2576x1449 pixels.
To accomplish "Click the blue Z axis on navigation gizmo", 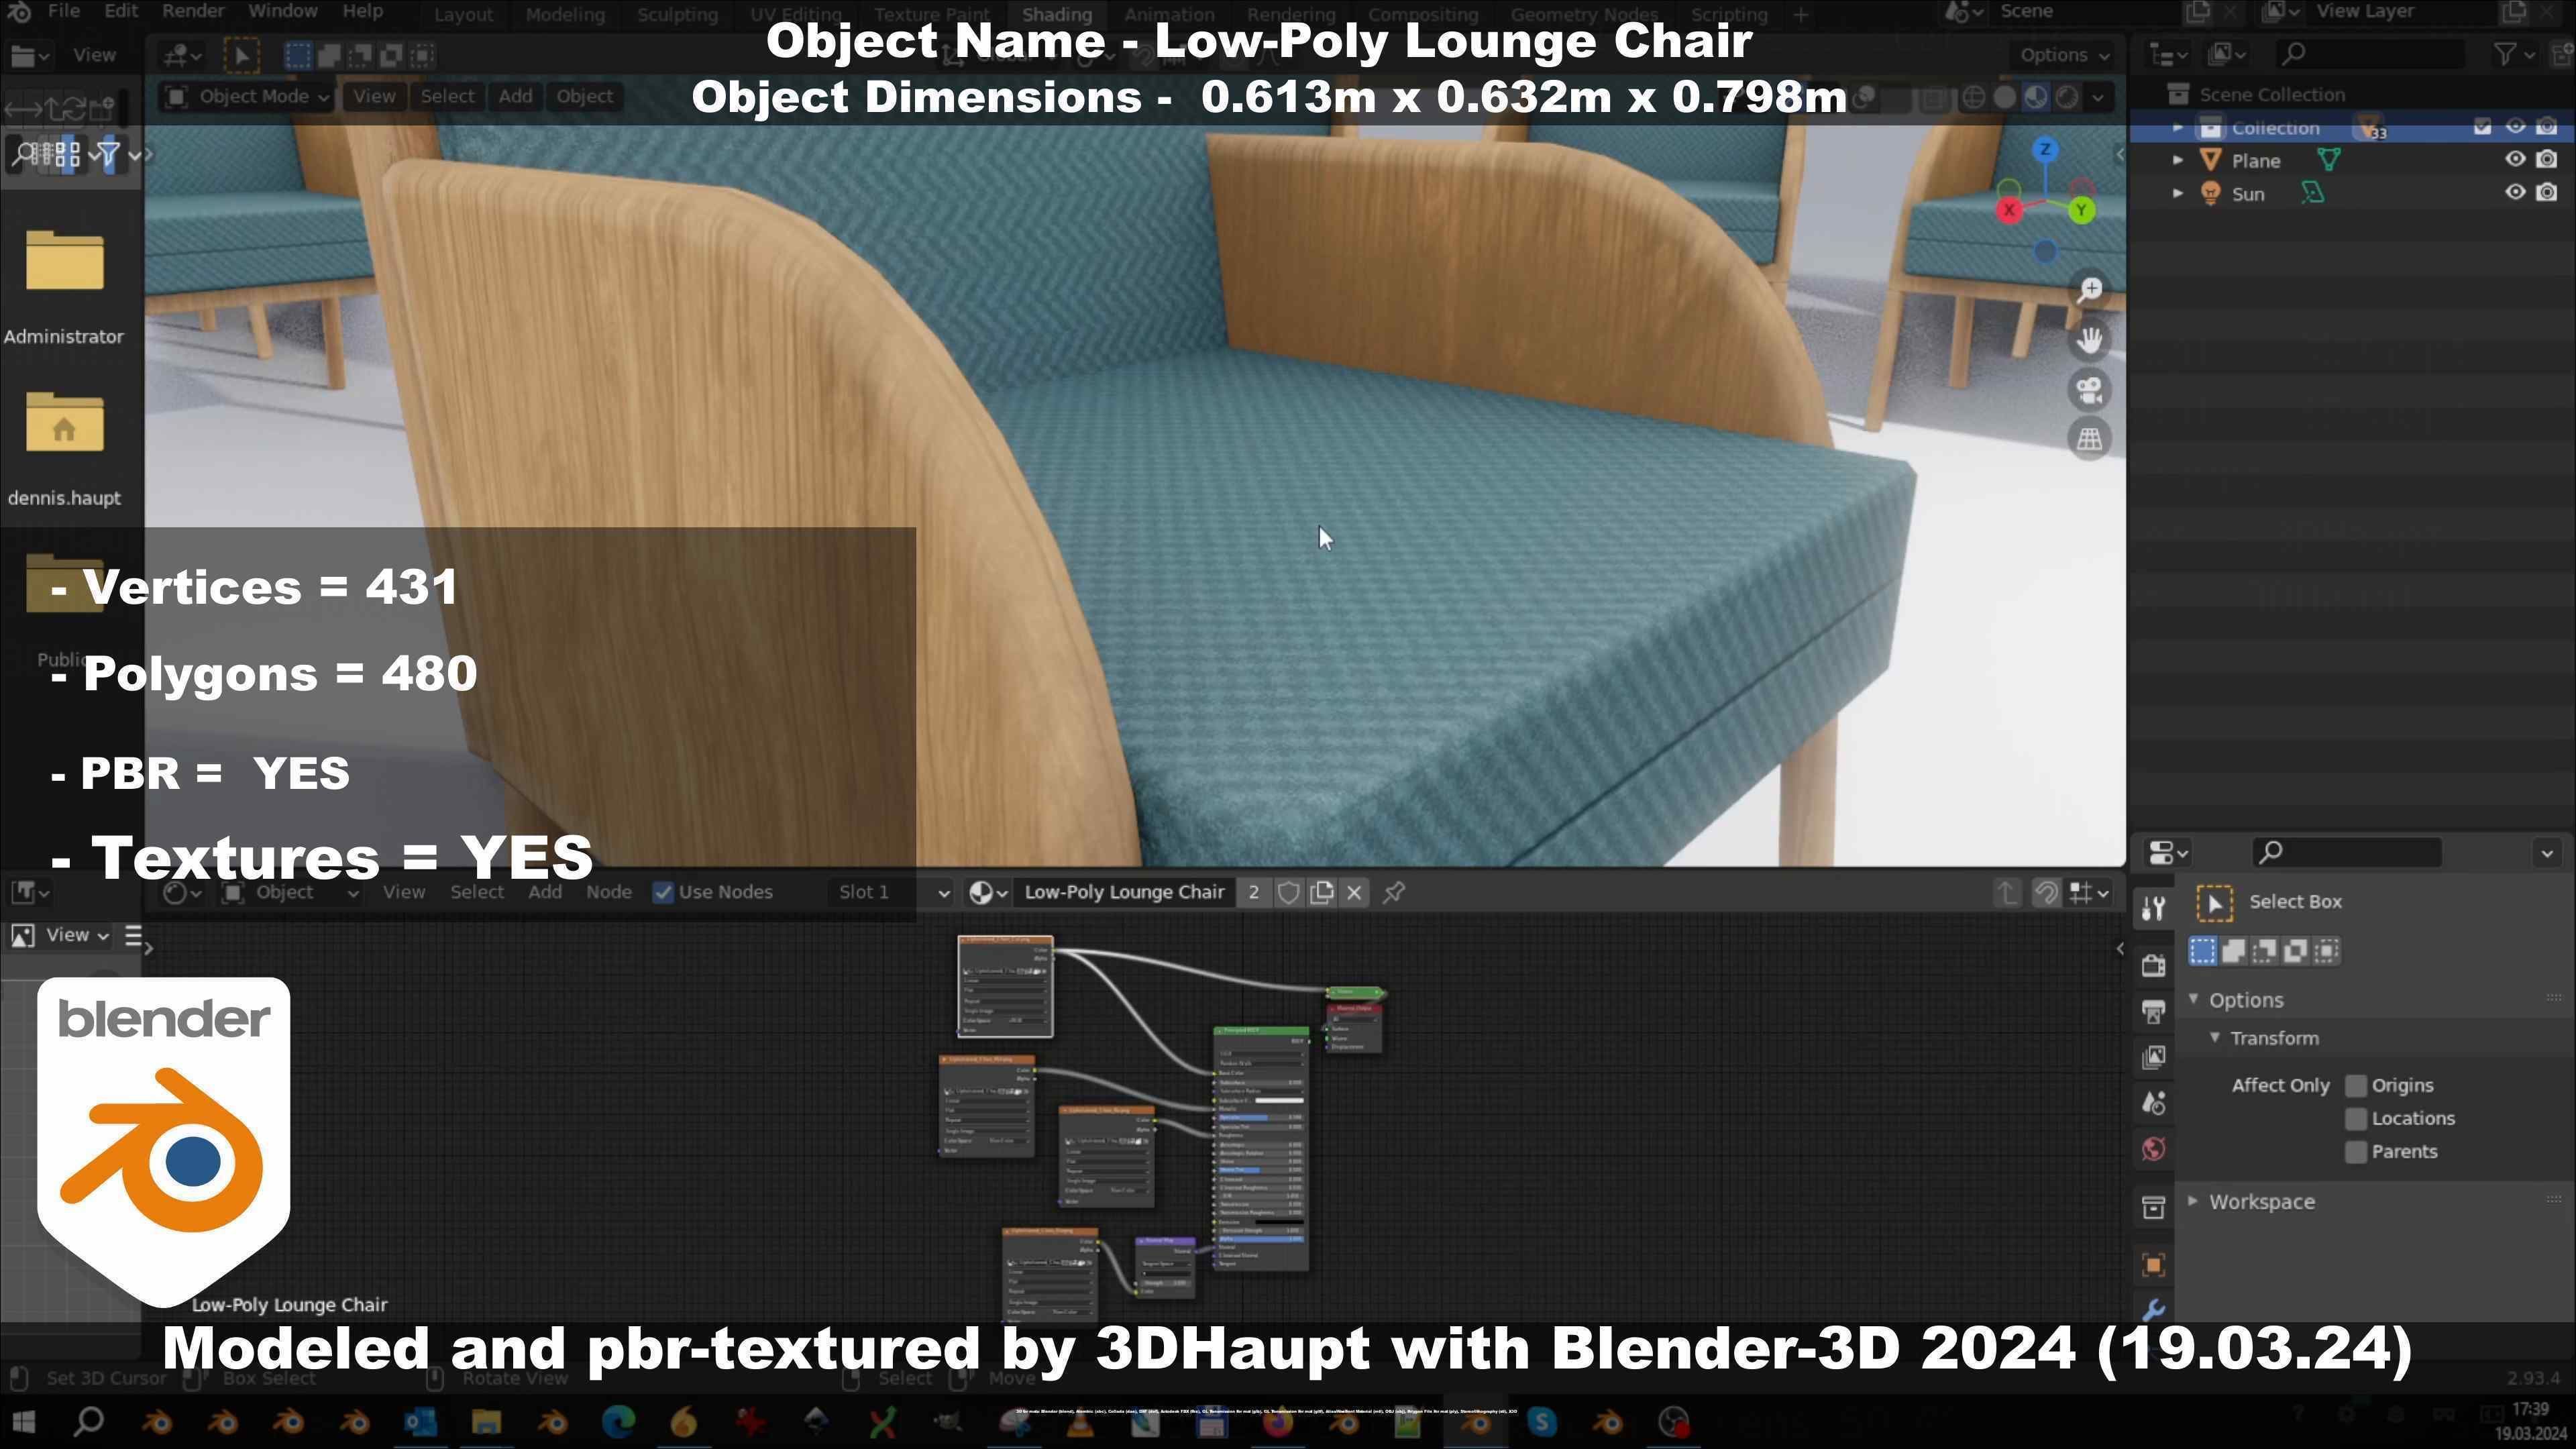I will pyautogui.click(x=2045, y=149).
